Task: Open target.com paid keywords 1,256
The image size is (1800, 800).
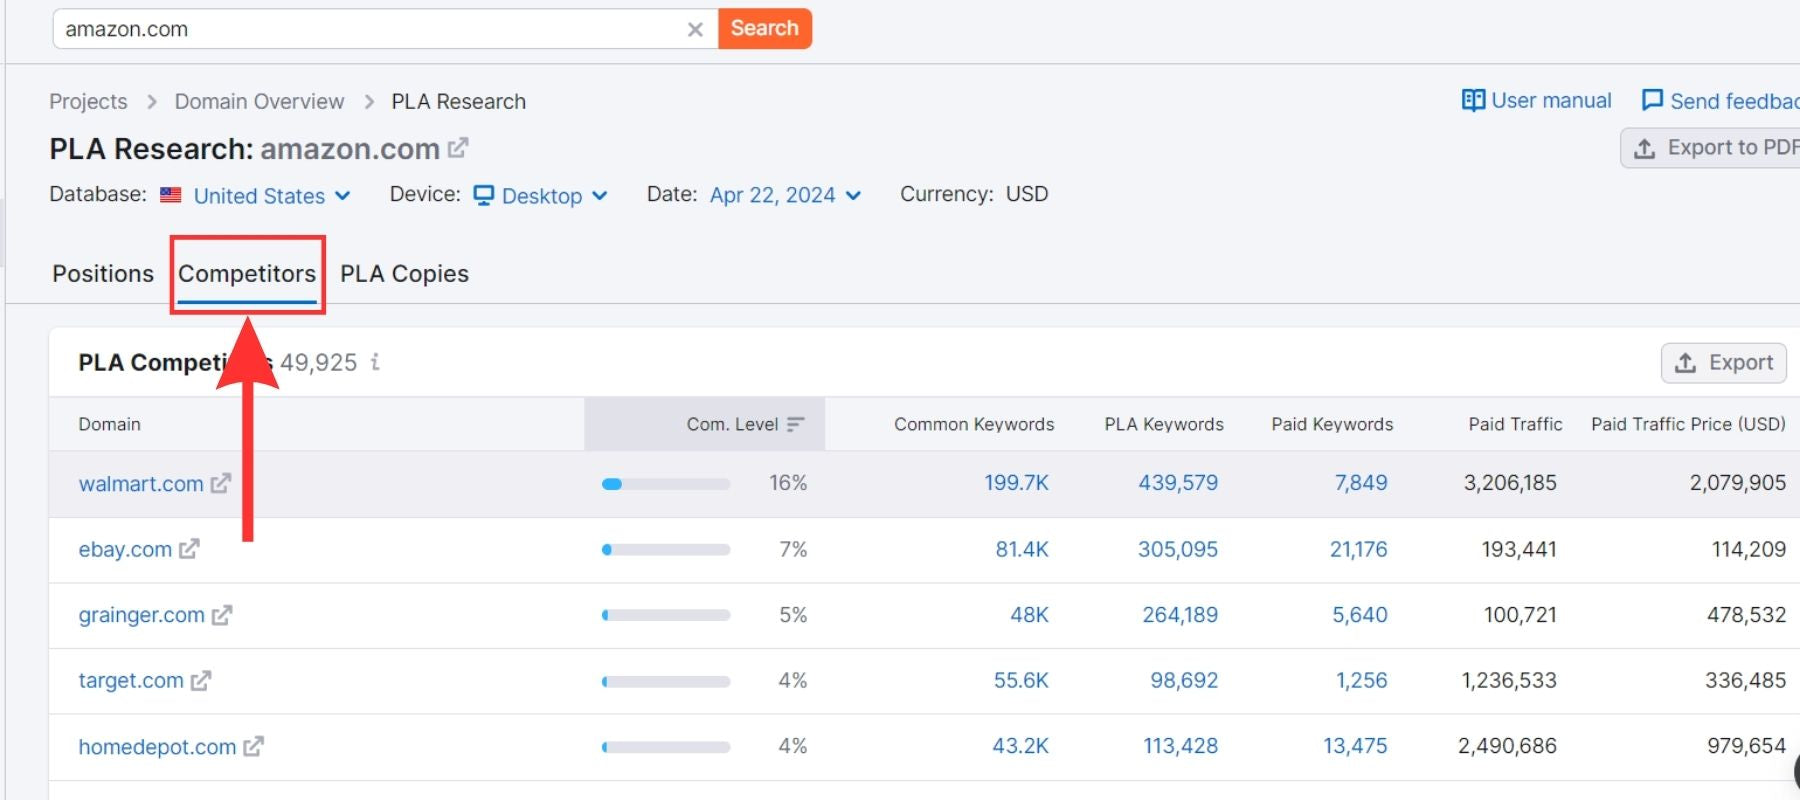Action: 1362,680
